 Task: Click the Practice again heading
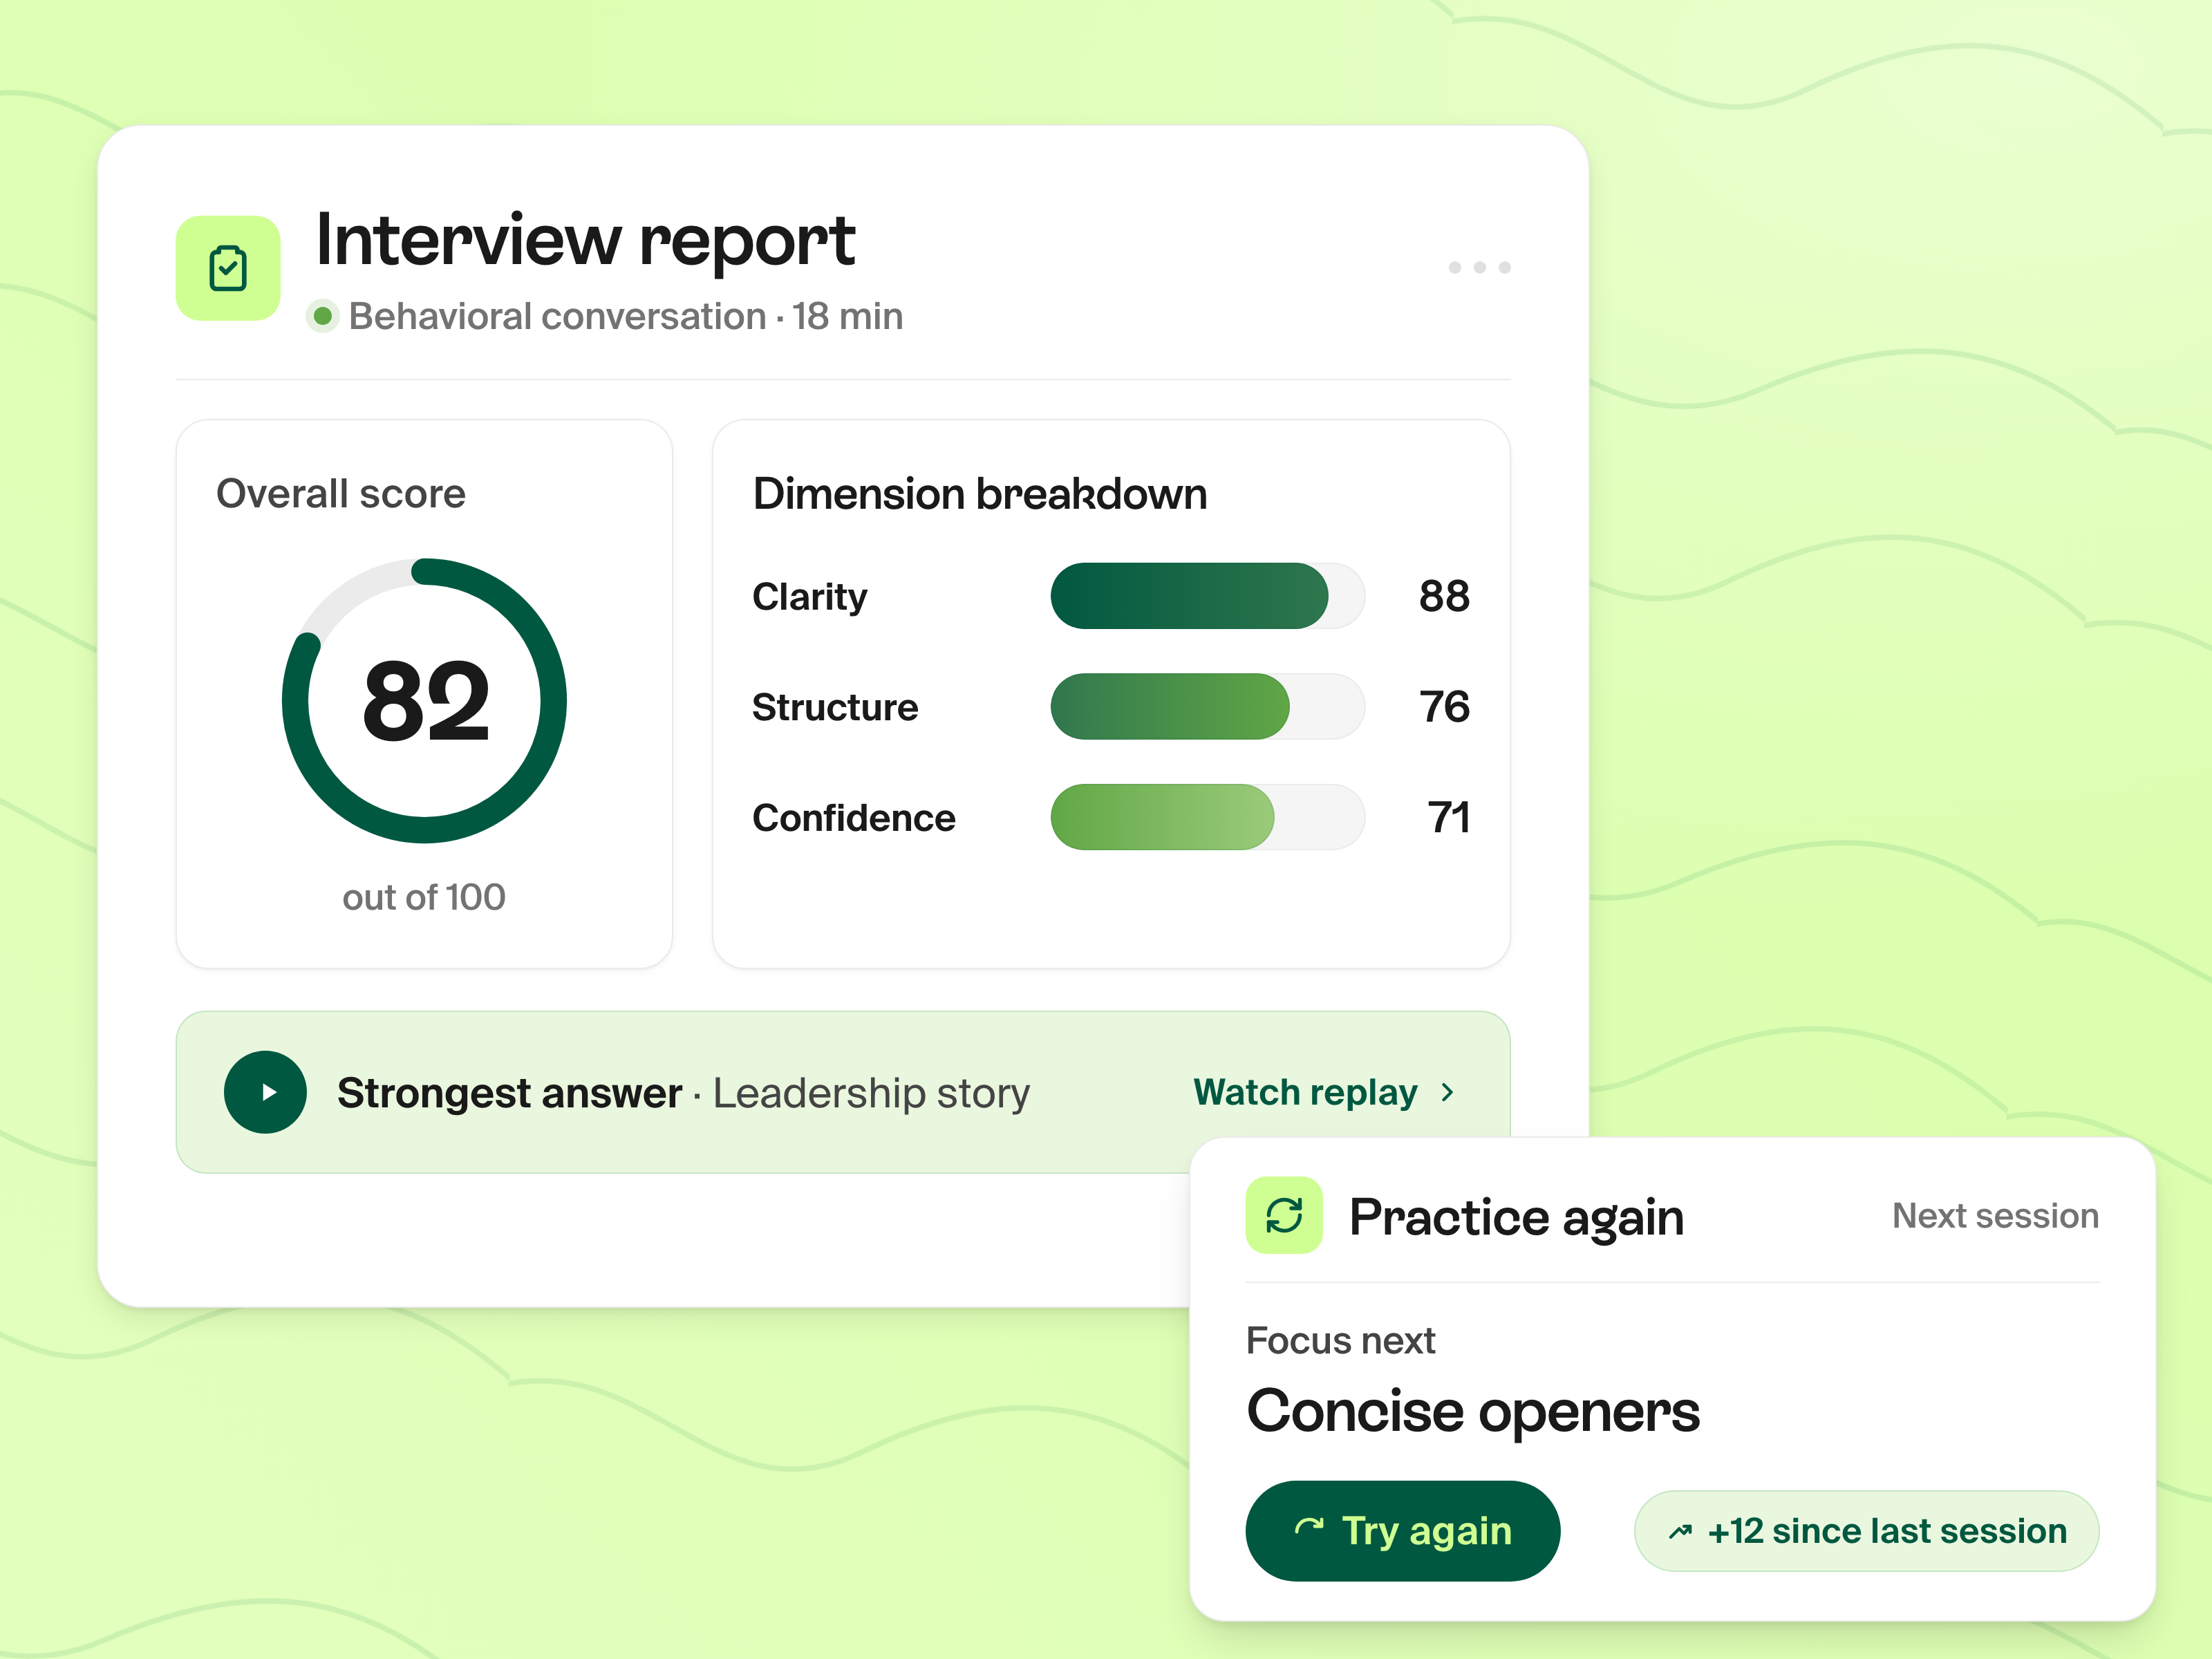click(1516, 1217)
